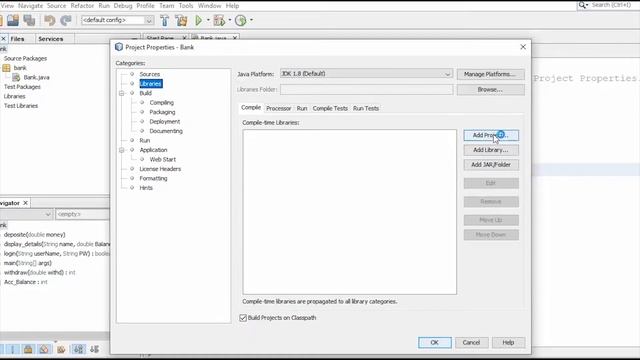640x360 pixels.
Task: Open the Run Project dropdown arrow
Action: pyautogui.click(x=208, y=20)
